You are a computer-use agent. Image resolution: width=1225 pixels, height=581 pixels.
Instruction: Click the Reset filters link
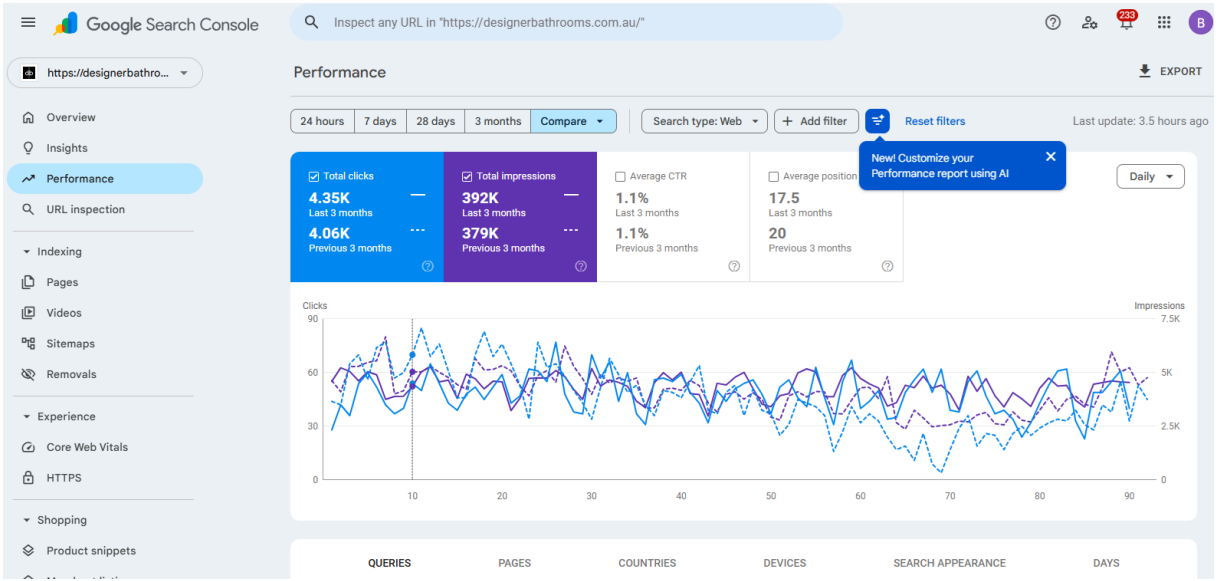[x=935, y=121]
